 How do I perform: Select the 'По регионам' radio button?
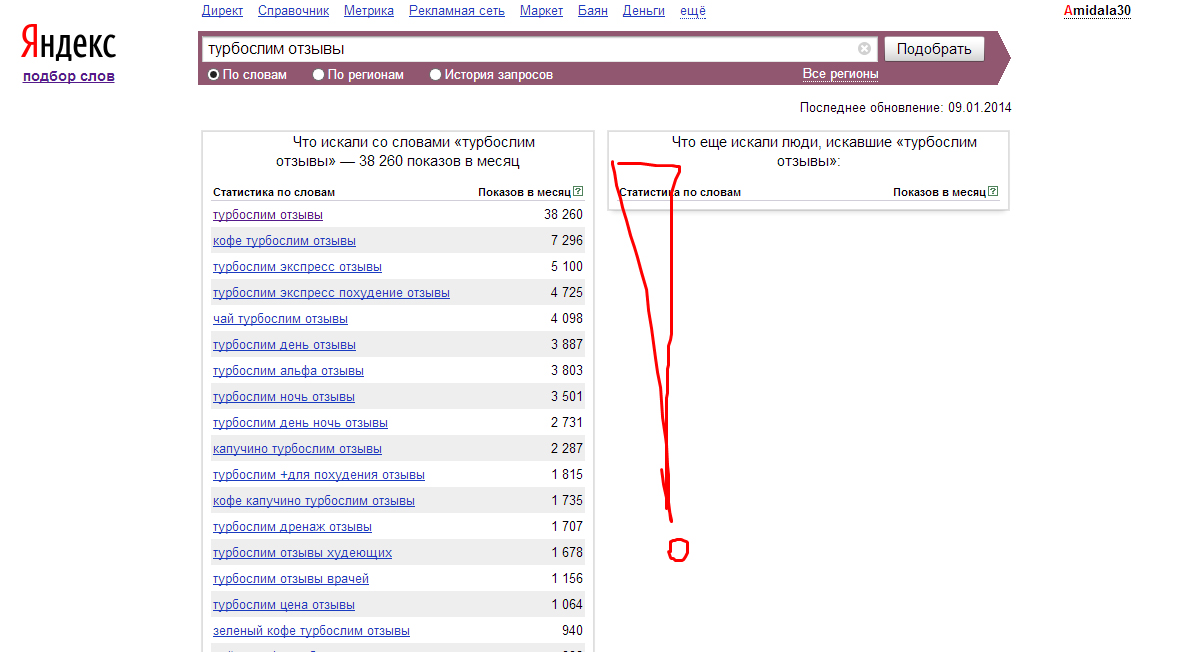(x=319, y=75)
